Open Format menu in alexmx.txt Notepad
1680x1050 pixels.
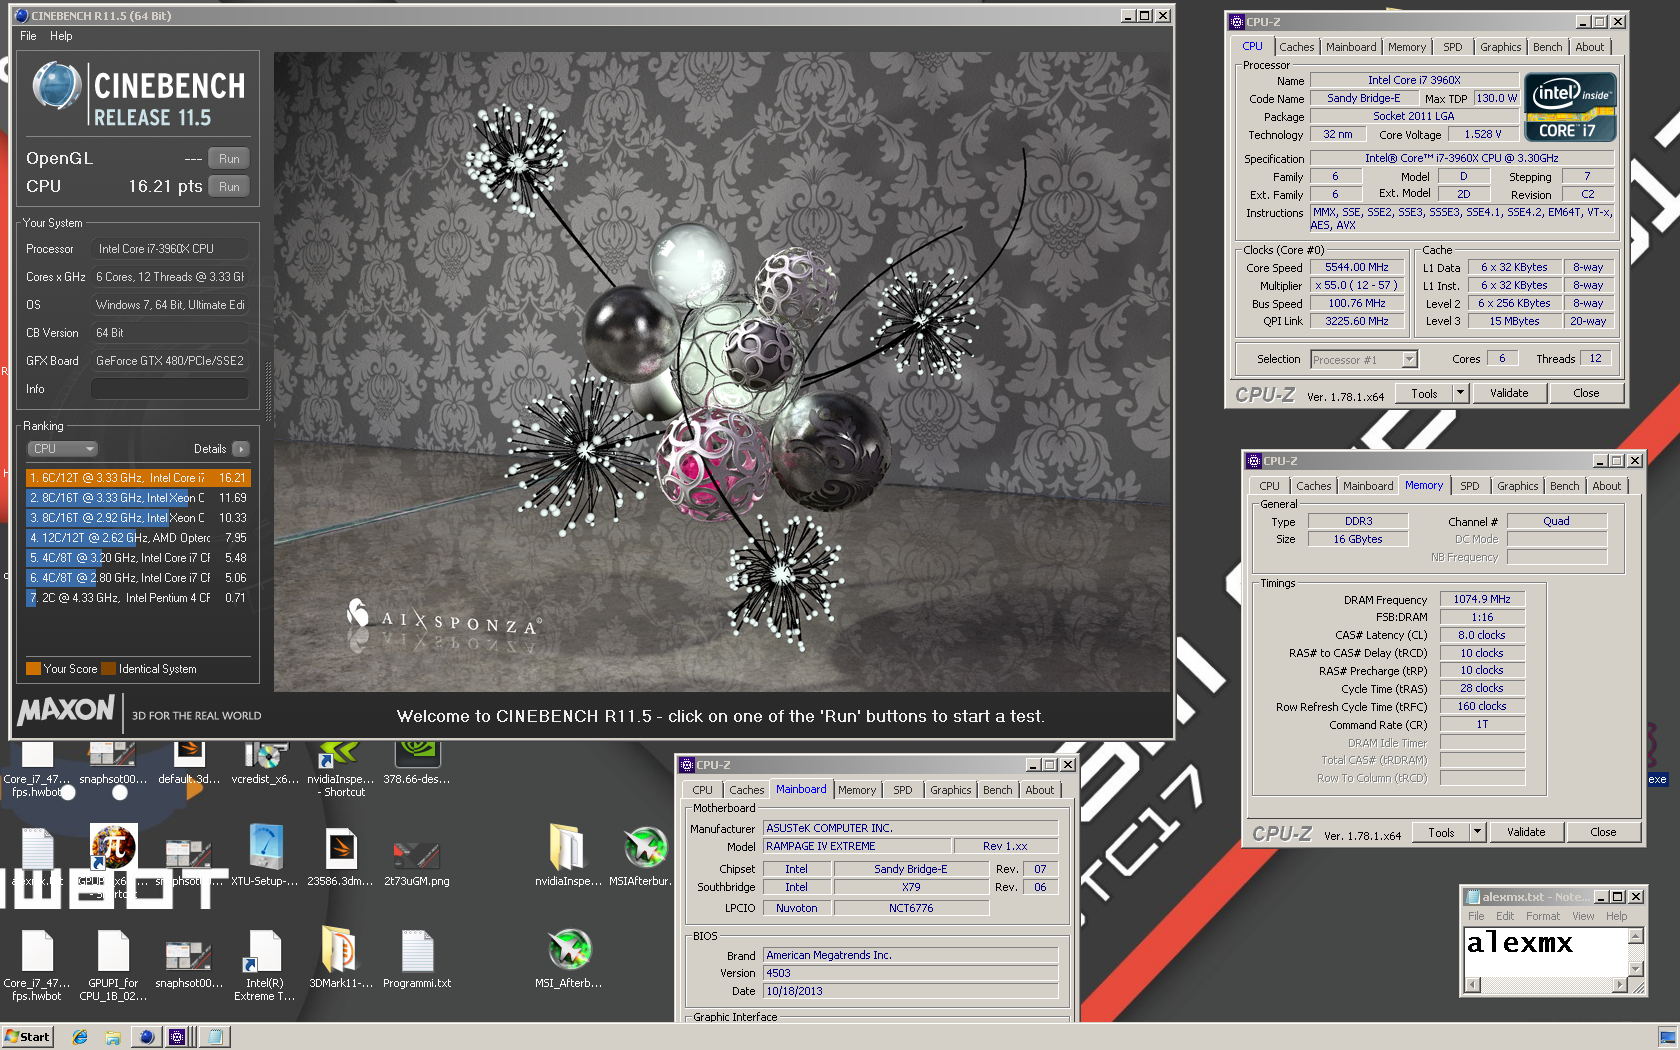point(1542,916)
